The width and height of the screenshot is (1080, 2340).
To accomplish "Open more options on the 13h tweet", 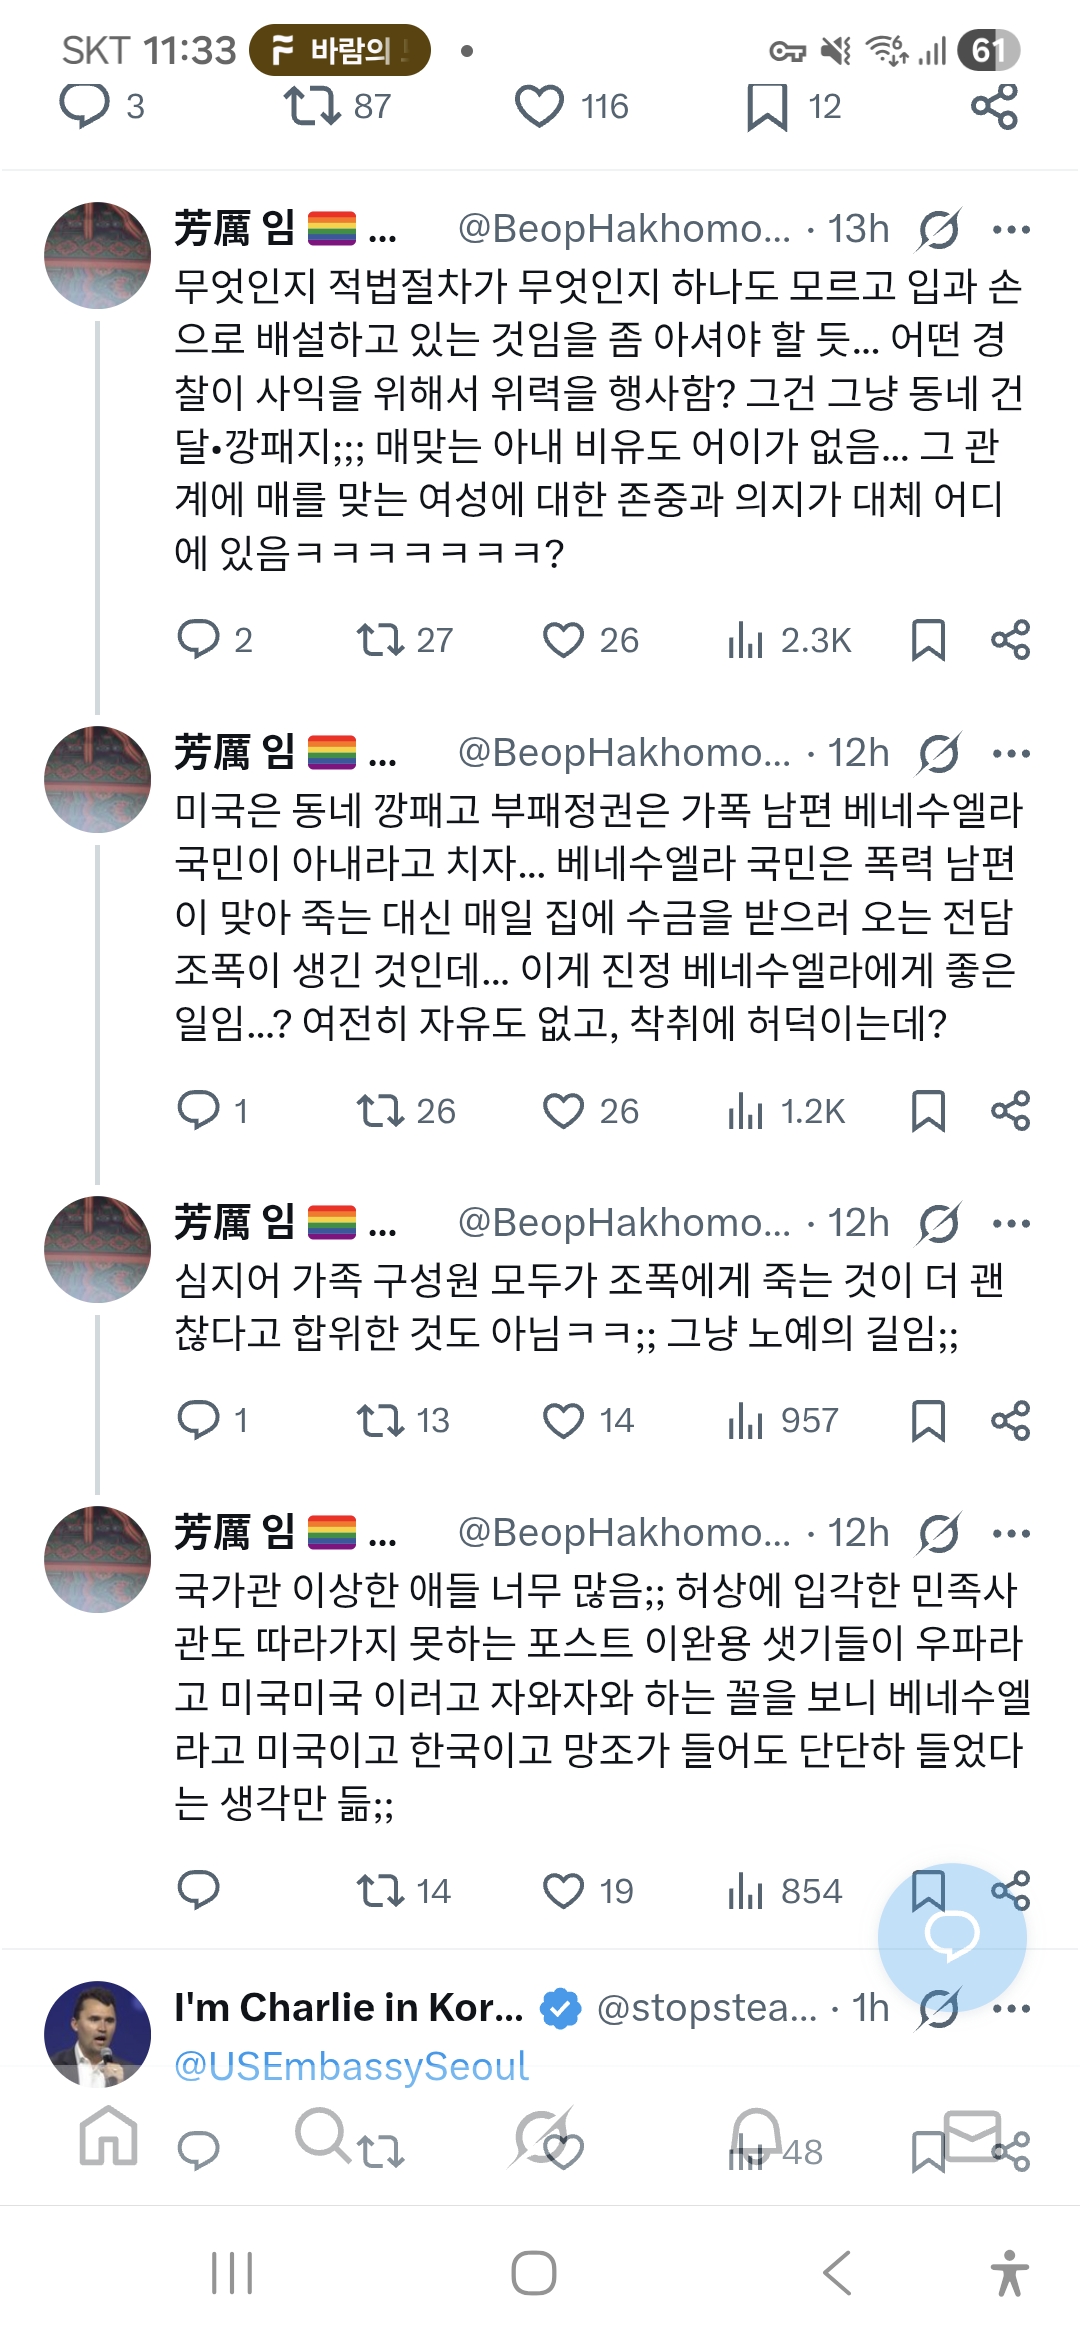I will [1011, 230].
